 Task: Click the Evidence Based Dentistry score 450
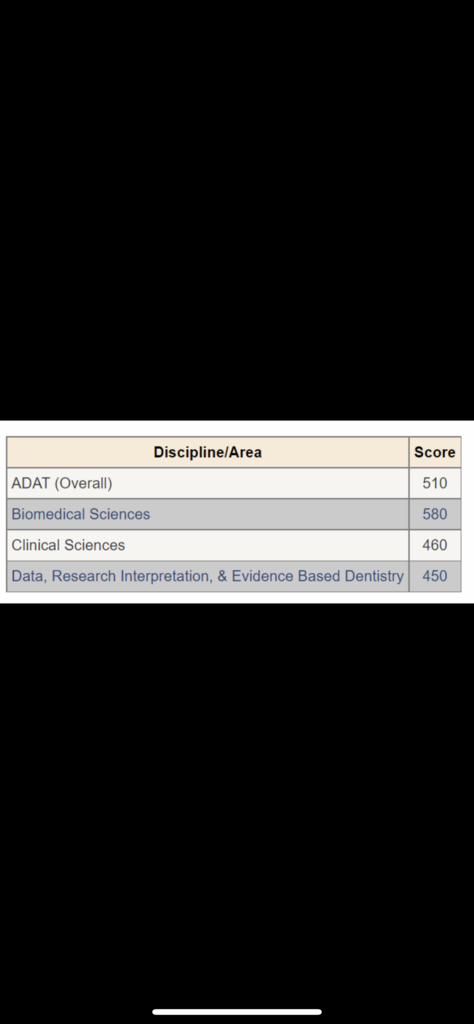click(435, 576)
